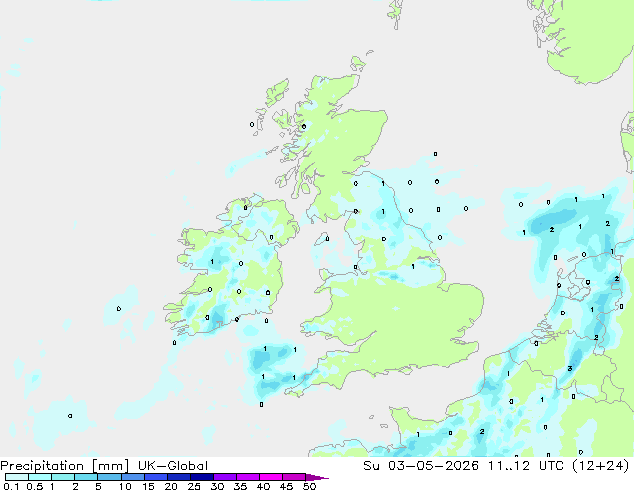Click the 45–50 mm legend swatch

click(294, 477)
